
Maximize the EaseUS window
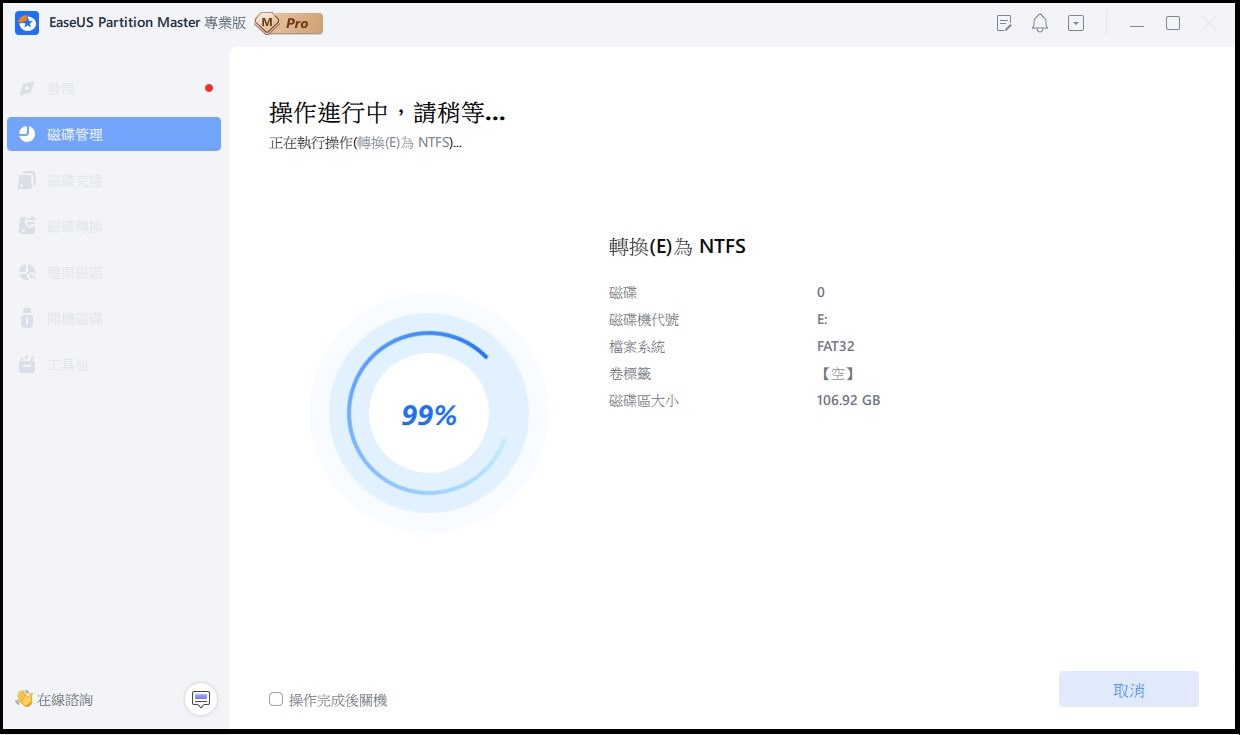(1173, 23)
